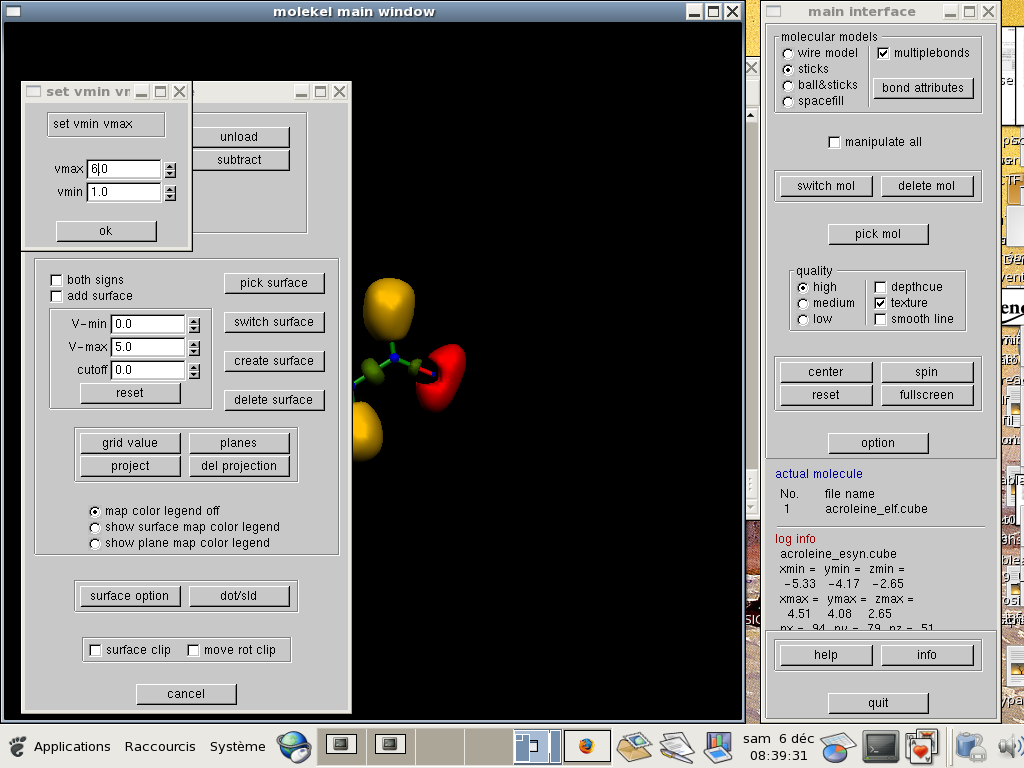Enable the depthcue checkbox
This screenshot has height=768, width=1024.
(880, 287)
